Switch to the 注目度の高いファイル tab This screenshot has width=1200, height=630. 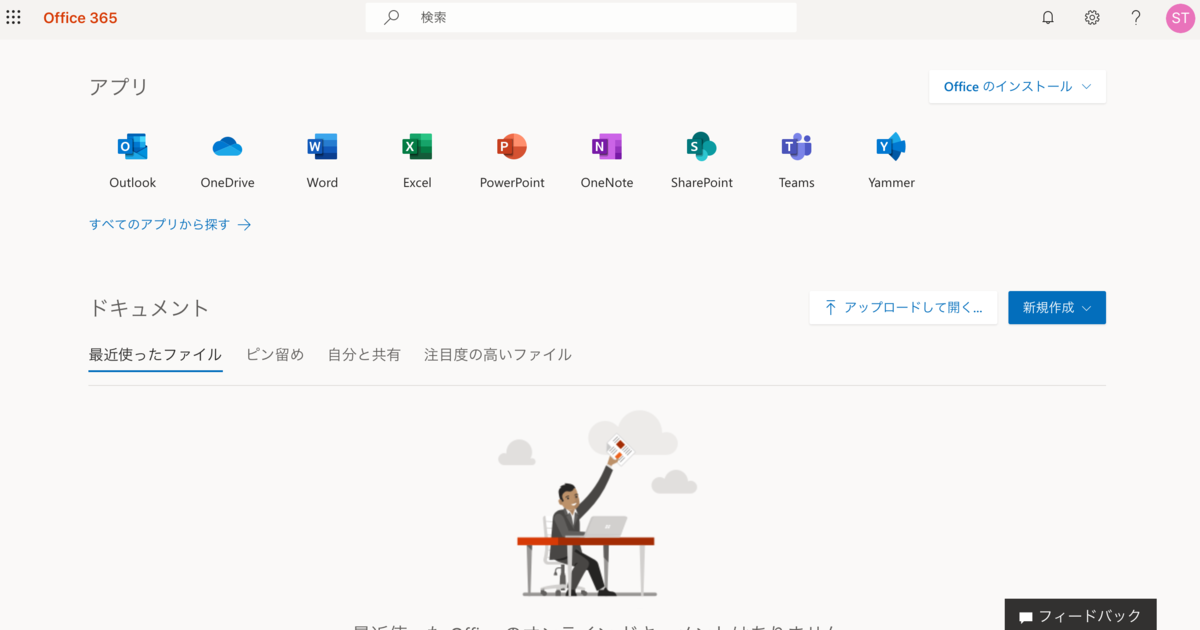(498, 355)
